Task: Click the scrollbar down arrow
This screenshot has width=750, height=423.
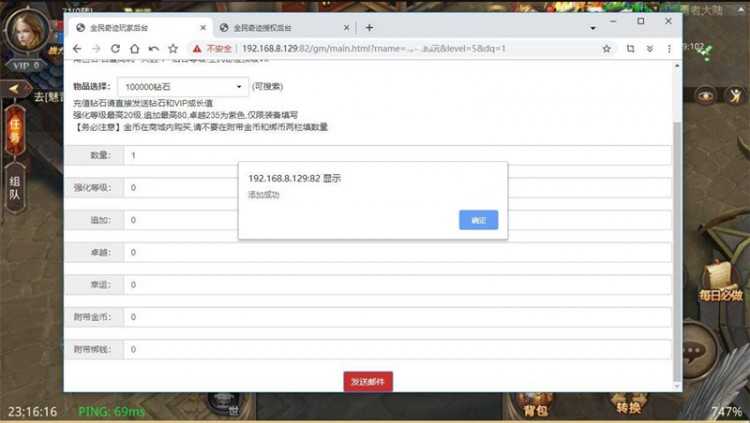Action: [x=677, y=386]
